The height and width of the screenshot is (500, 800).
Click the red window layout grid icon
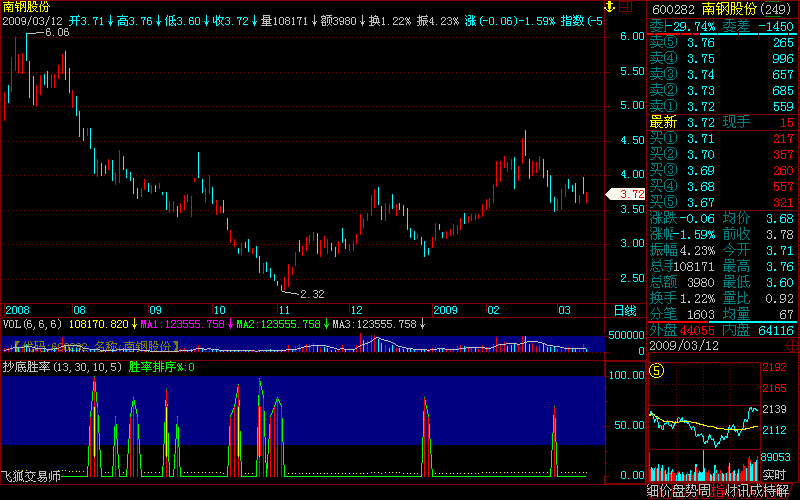click(x=626, y=7)
